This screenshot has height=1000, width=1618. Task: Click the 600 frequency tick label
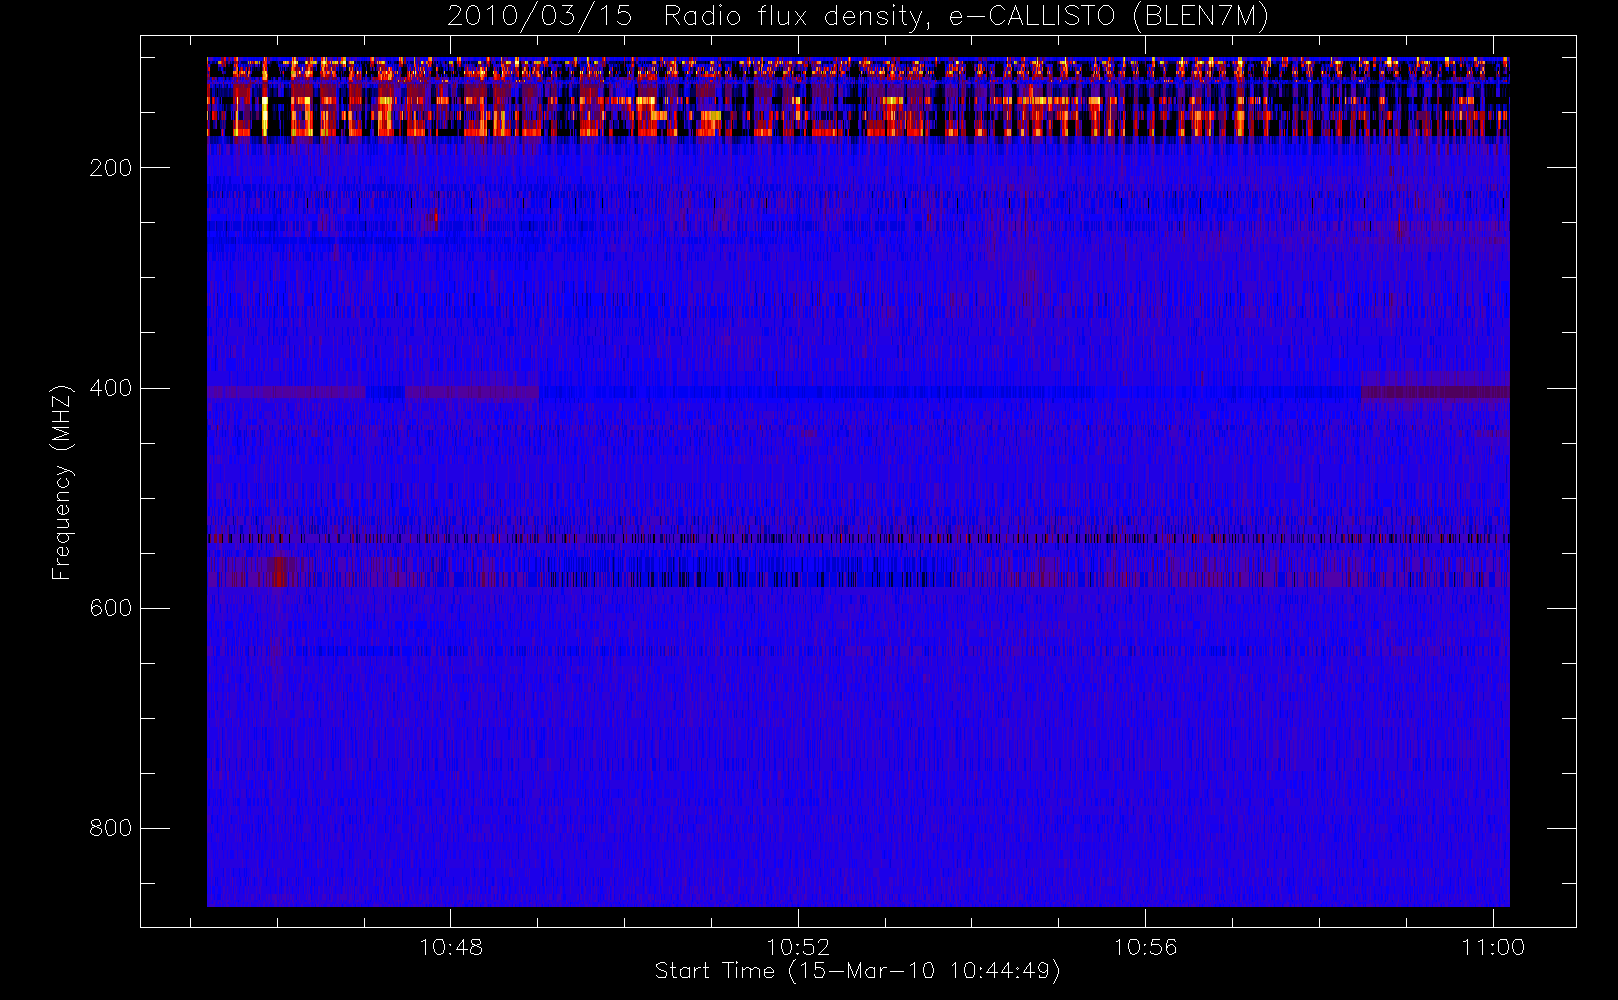click(111, 608)
